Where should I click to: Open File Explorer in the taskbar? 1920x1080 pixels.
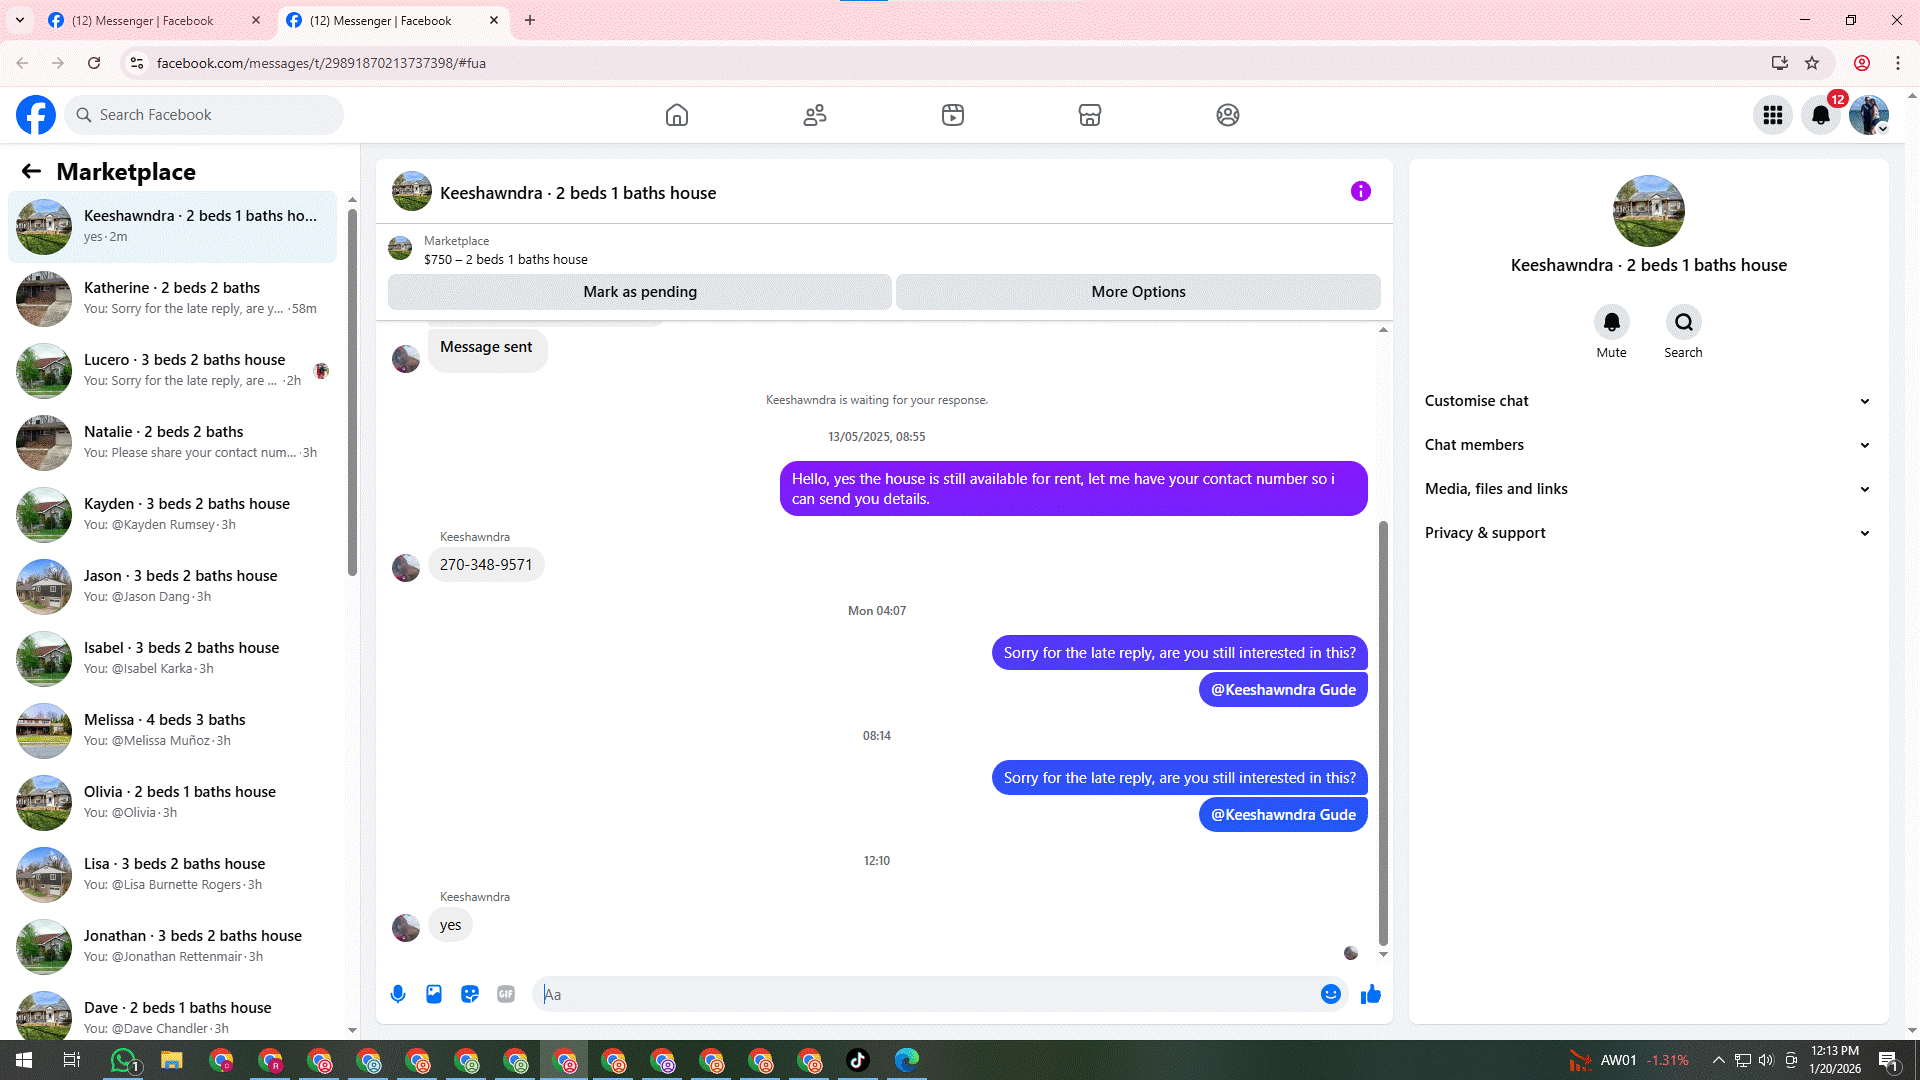tap(172, 1060)
